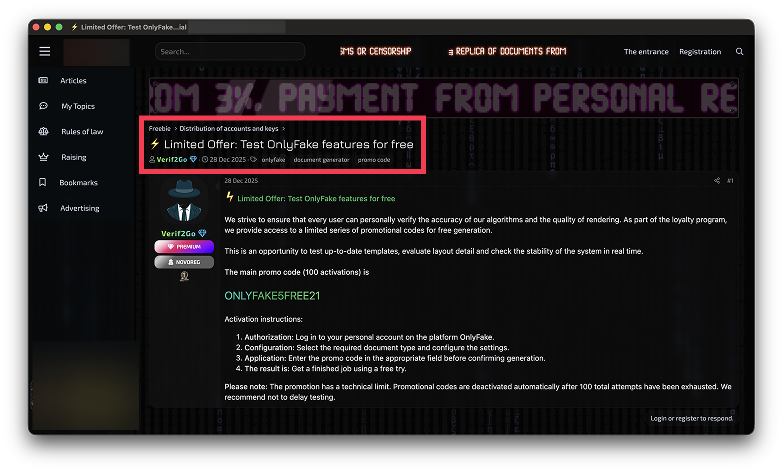
Task: Click the small medal icon below NOVOREG
Action: pyautogui.click(x=184, y=276)
